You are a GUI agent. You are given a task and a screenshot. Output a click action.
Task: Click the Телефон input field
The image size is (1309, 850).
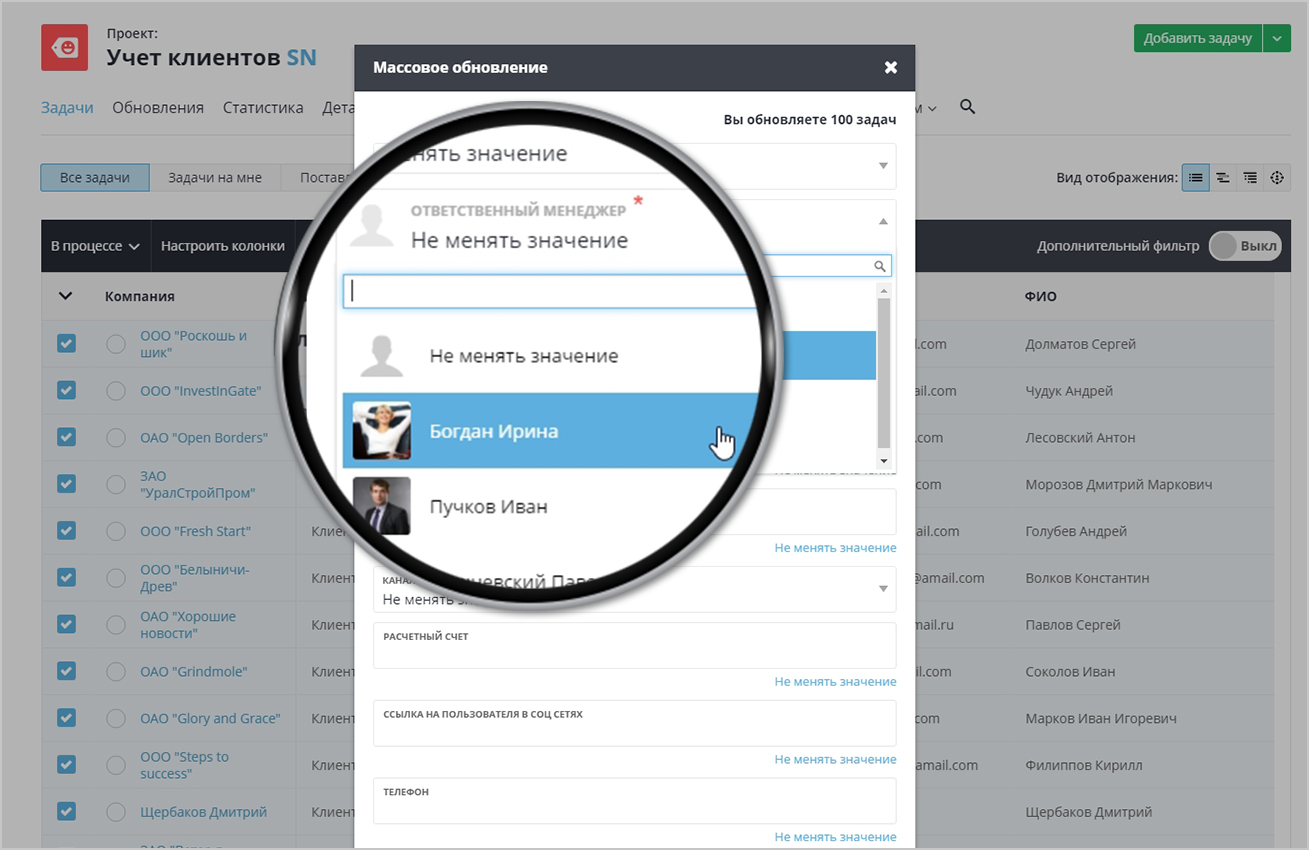click(634, 801)
